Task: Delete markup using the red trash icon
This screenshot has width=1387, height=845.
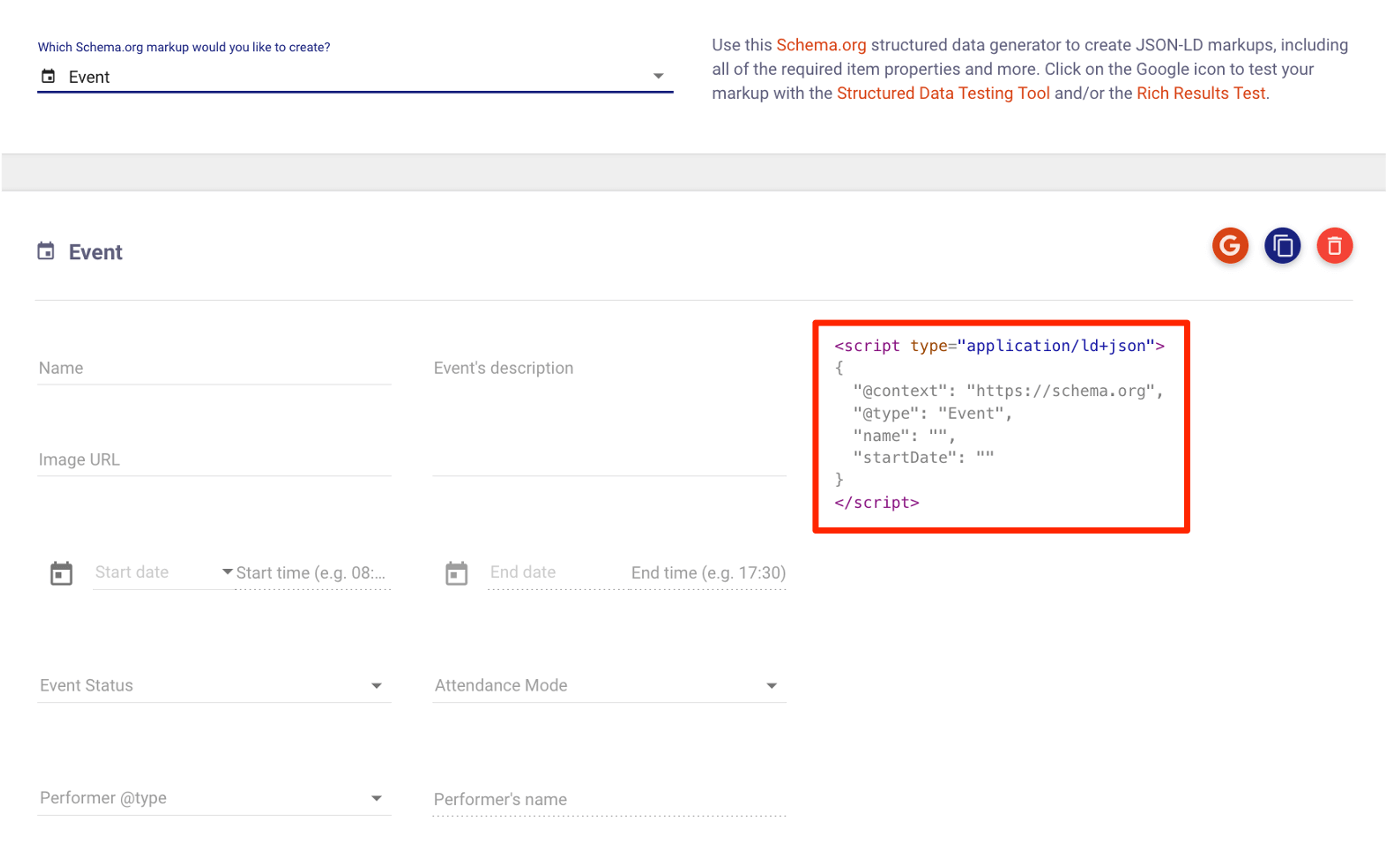Action: click(1334, 245)
